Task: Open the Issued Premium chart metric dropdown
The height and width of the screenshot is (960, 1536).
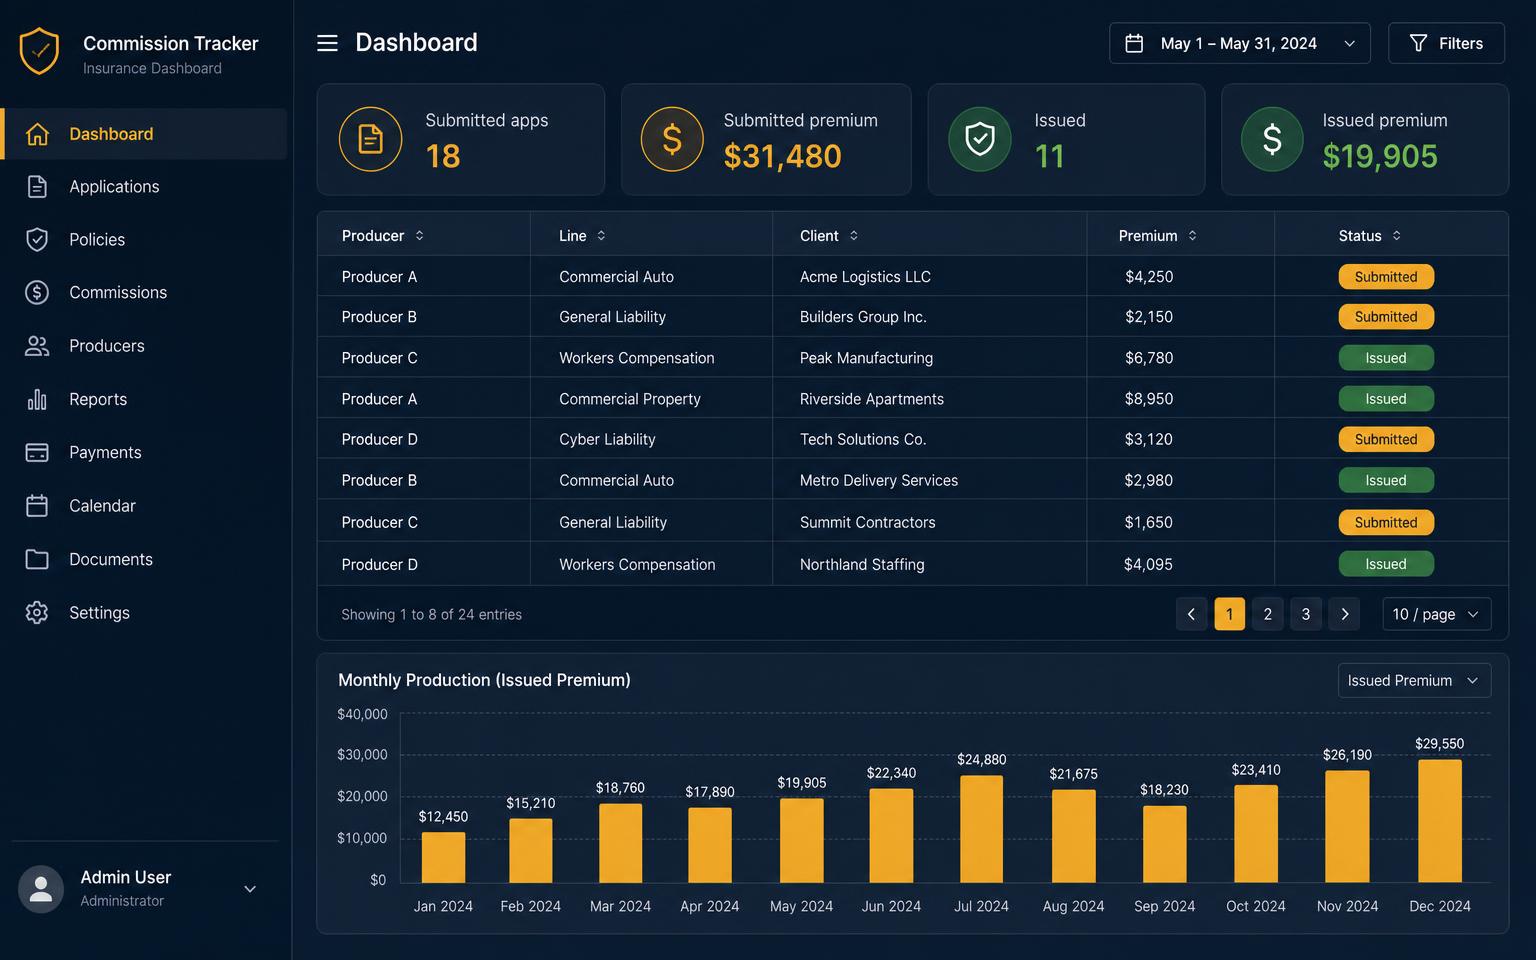Action: coord(1414,680)
